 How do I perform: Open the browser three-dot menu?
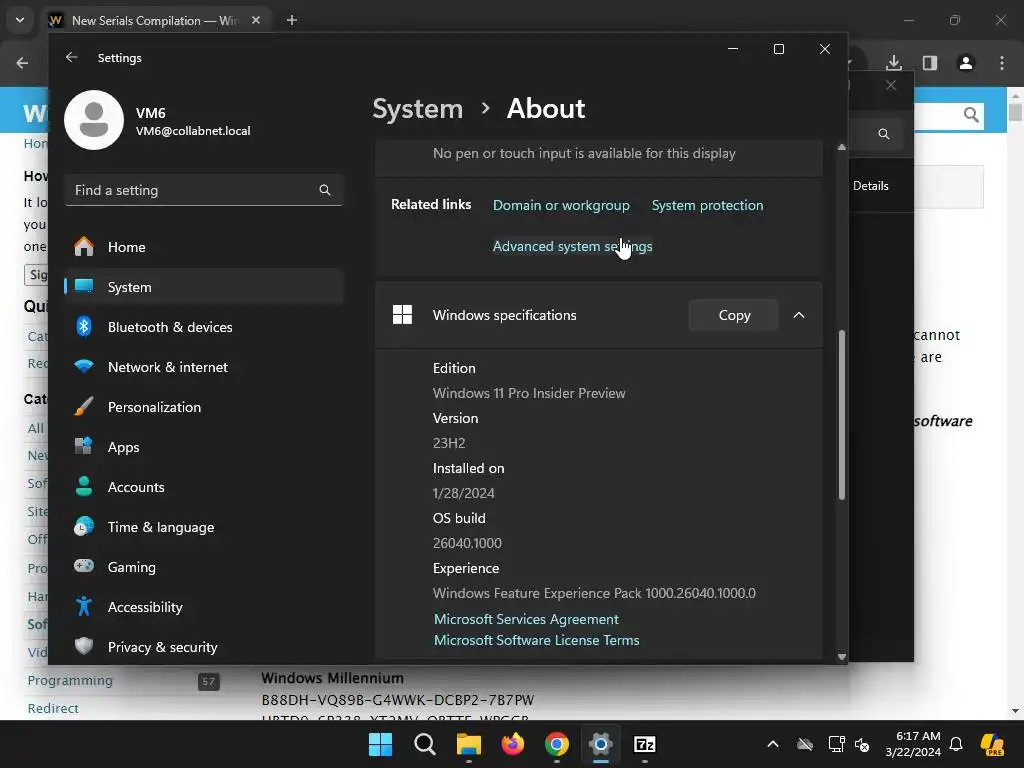tap(1002, 63)
